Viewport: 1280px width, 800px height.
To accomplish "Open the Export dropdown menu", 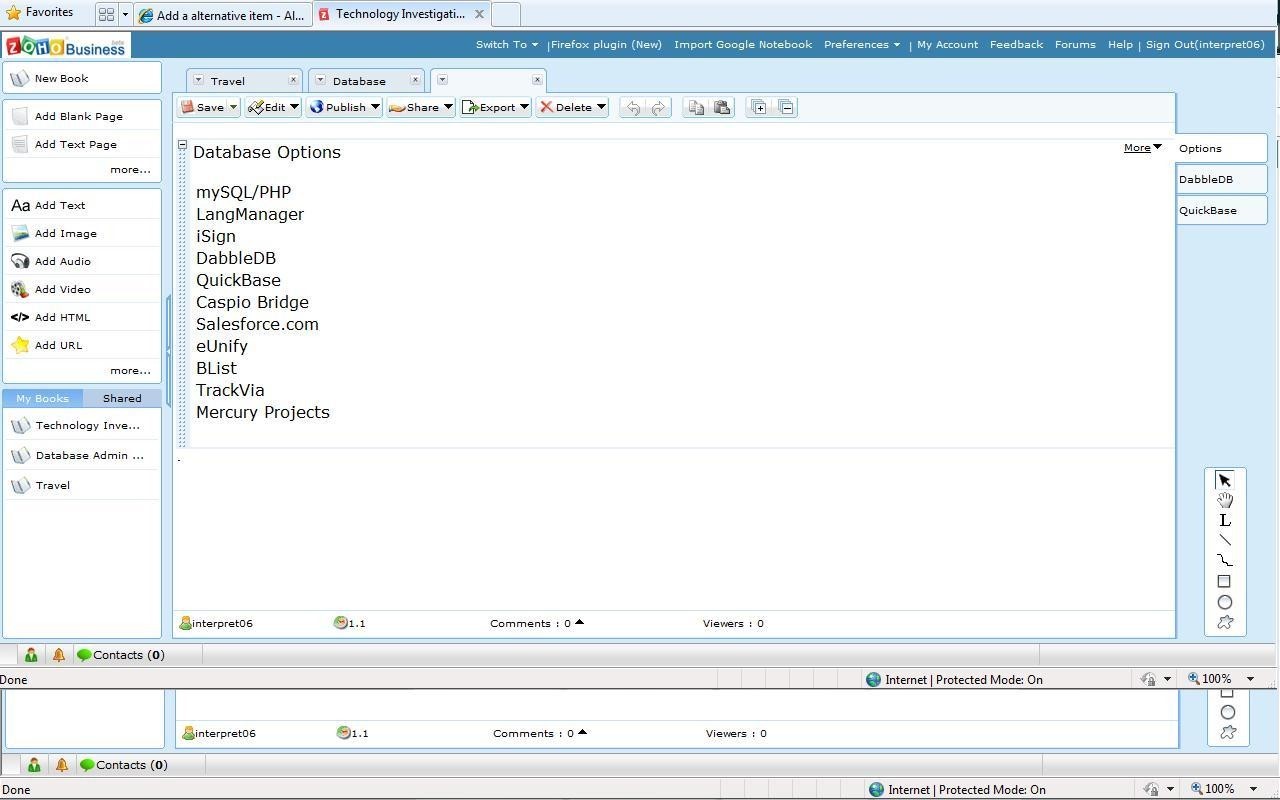I will [x=524, y=107].
